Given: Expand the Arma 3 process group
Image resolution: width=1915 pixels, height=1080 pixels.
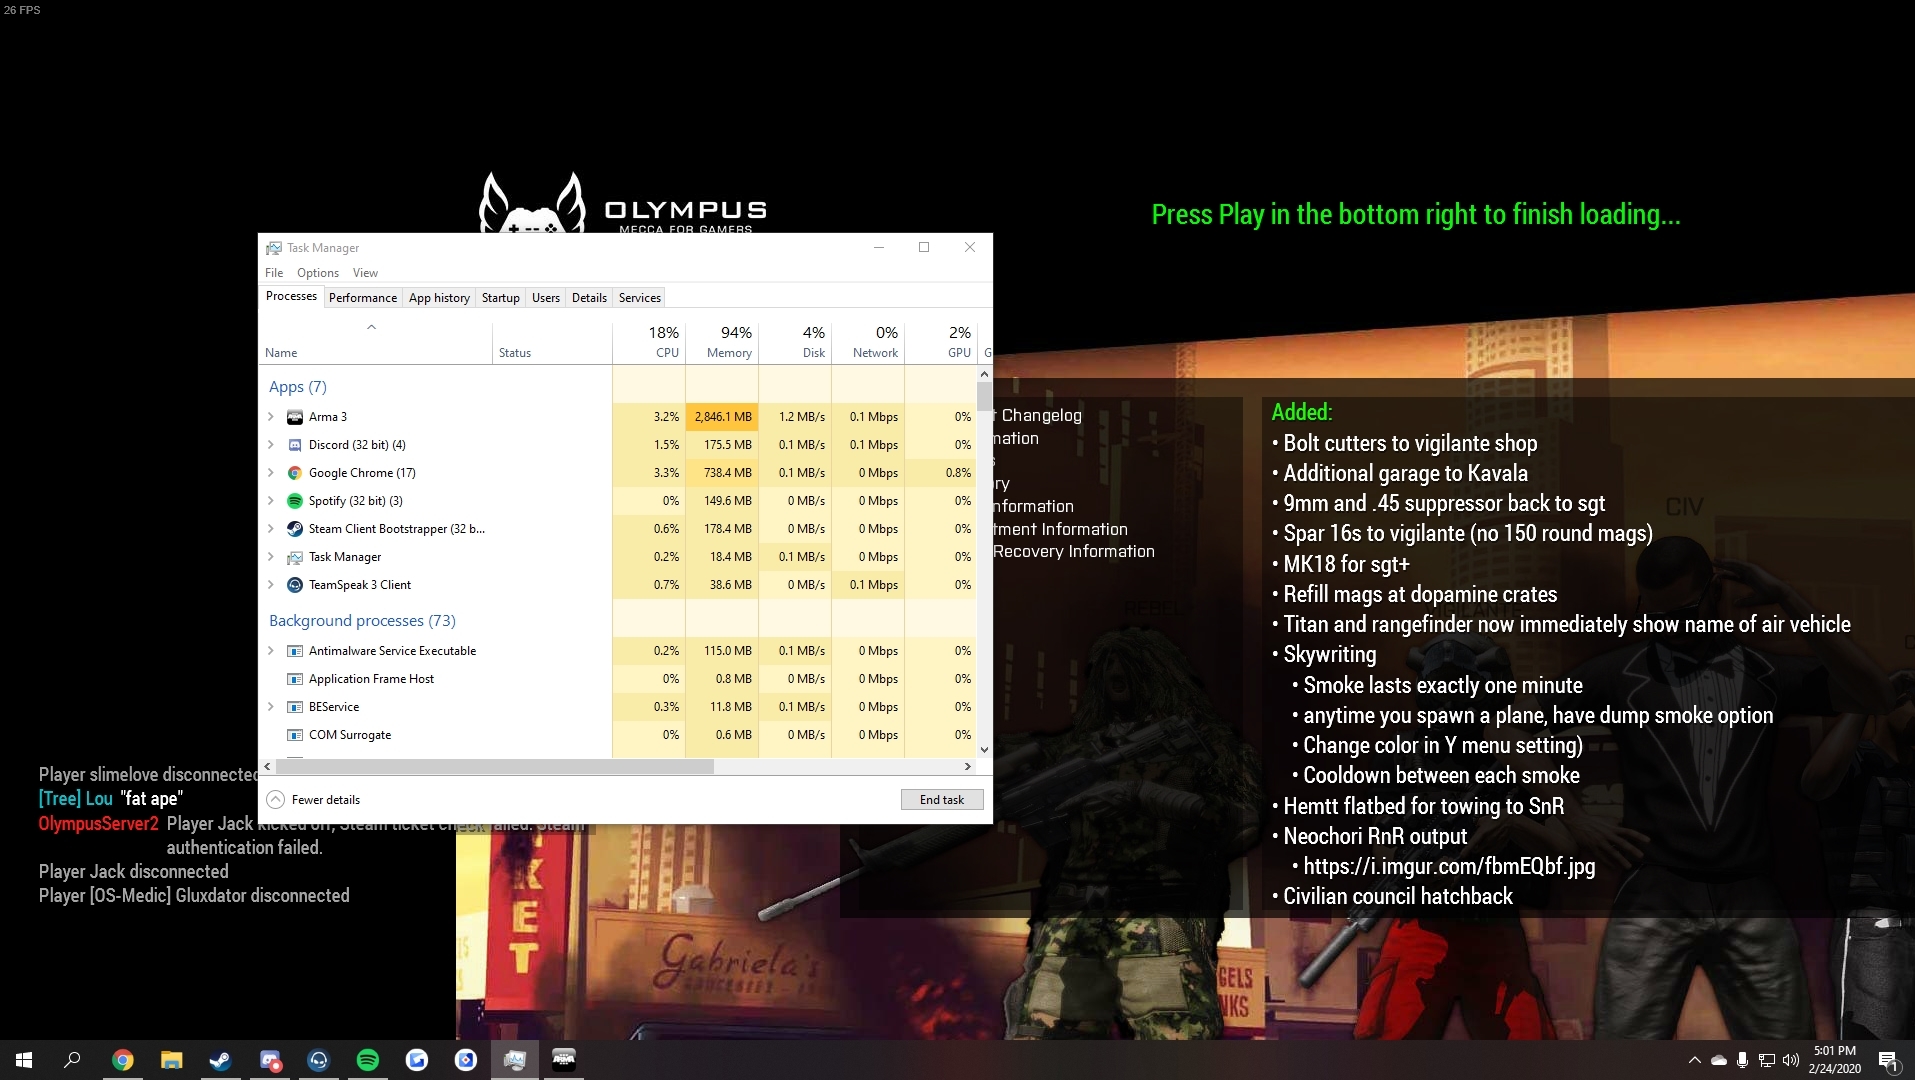Looking at the screenshot, I should pyautogui.click(x=271, y=417).
